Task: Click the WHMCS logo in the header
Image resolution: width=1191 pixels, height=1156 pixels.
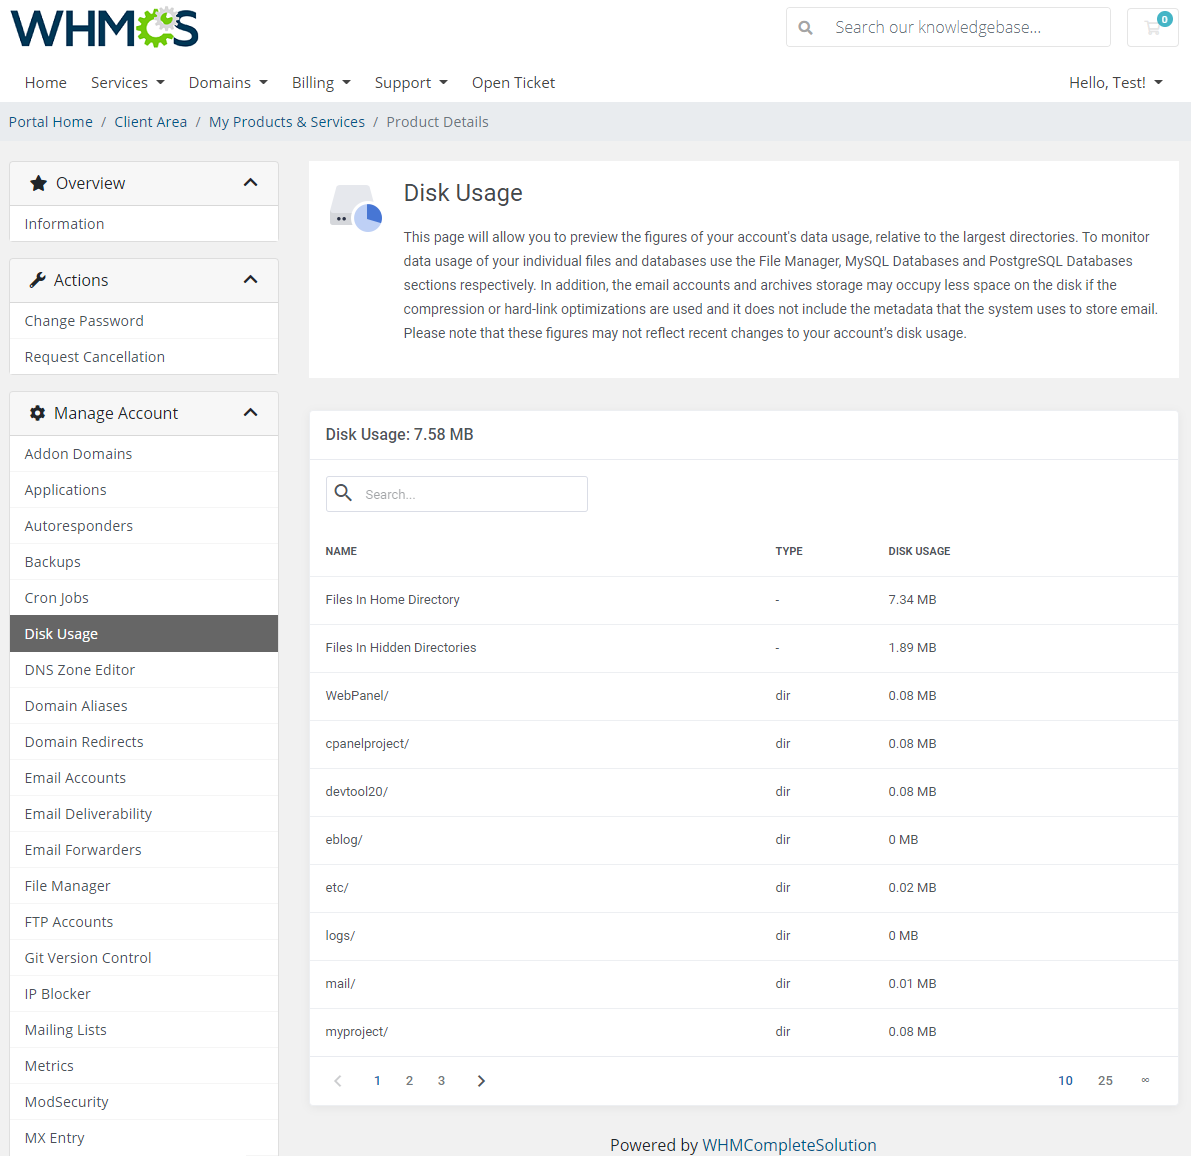Action: pos(103,27)
